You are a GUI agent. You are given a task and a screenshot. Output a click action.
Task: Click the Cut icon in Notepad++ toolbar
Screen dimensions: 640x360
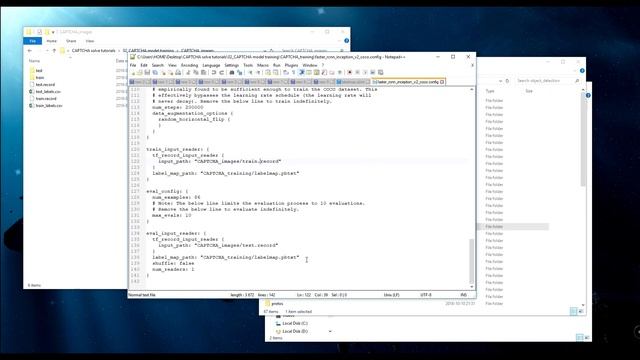(189, 72)
